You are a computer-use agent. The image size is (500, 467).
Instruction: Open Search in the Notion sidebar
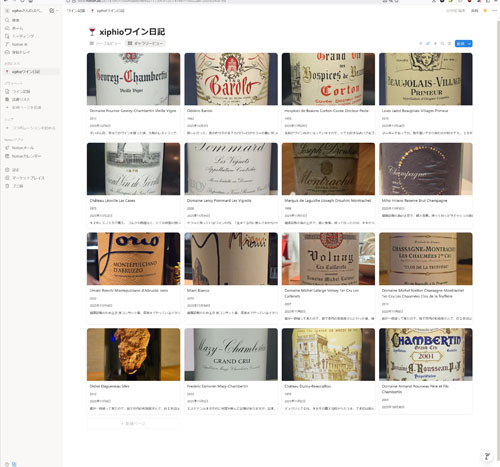pyautogui.click(x=16, y=20)
